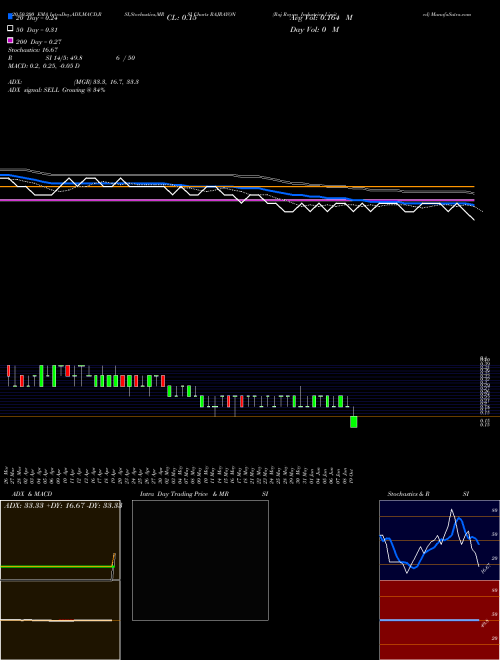Click the white 50 Day legend square
500x660 pixels.
[10, 29]
